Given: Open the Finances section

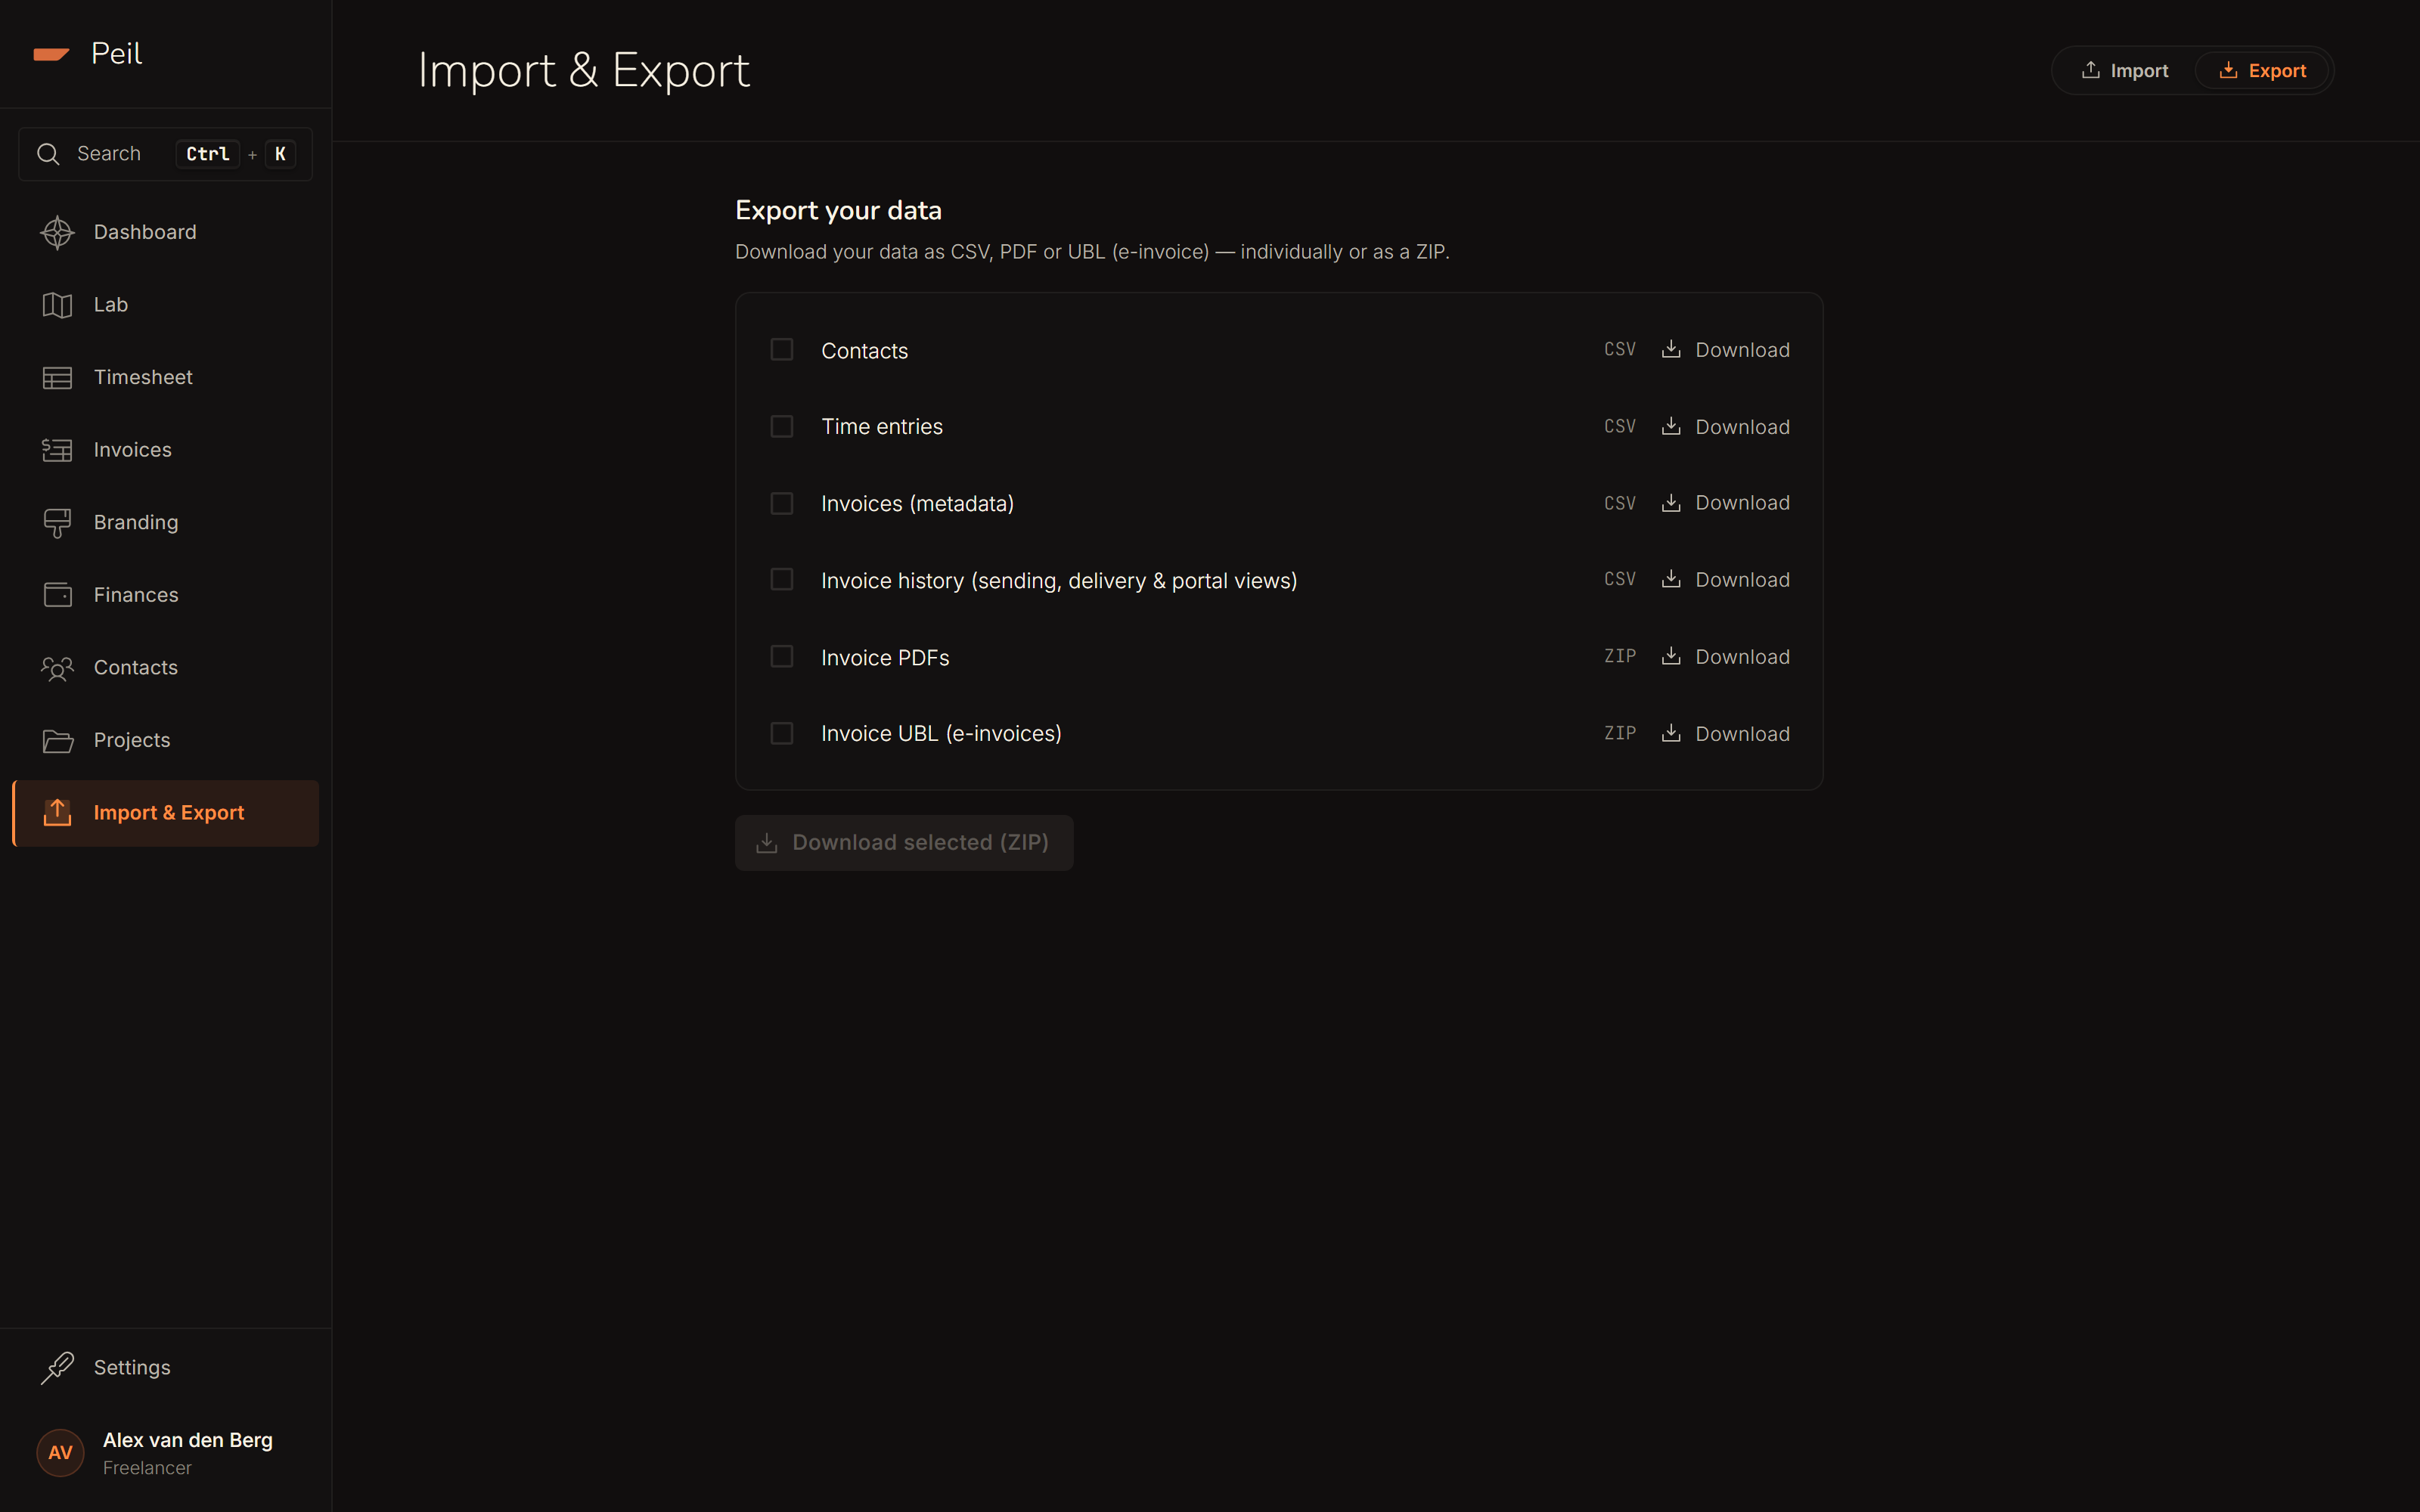Looking at the screenshot, I should pos(165,595).
